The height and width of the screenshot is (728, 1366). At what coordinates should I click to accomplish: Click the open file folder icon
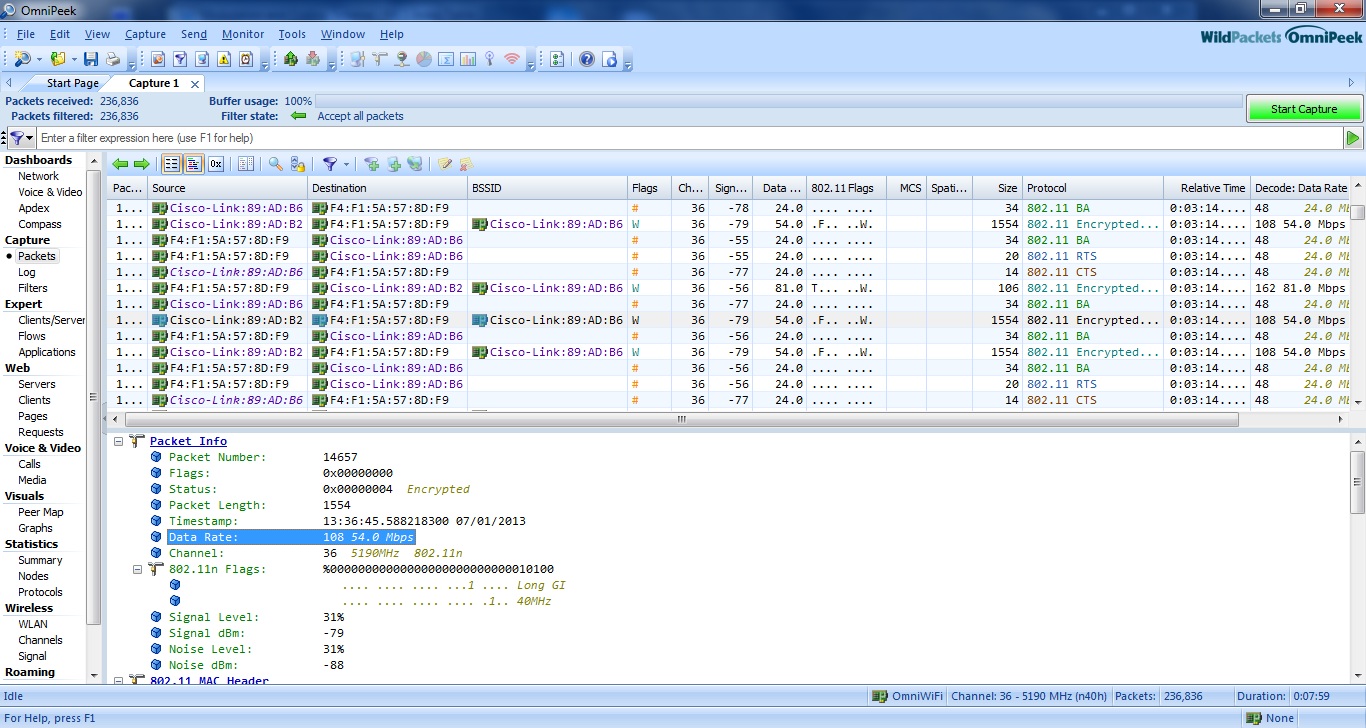pos(58,59)
